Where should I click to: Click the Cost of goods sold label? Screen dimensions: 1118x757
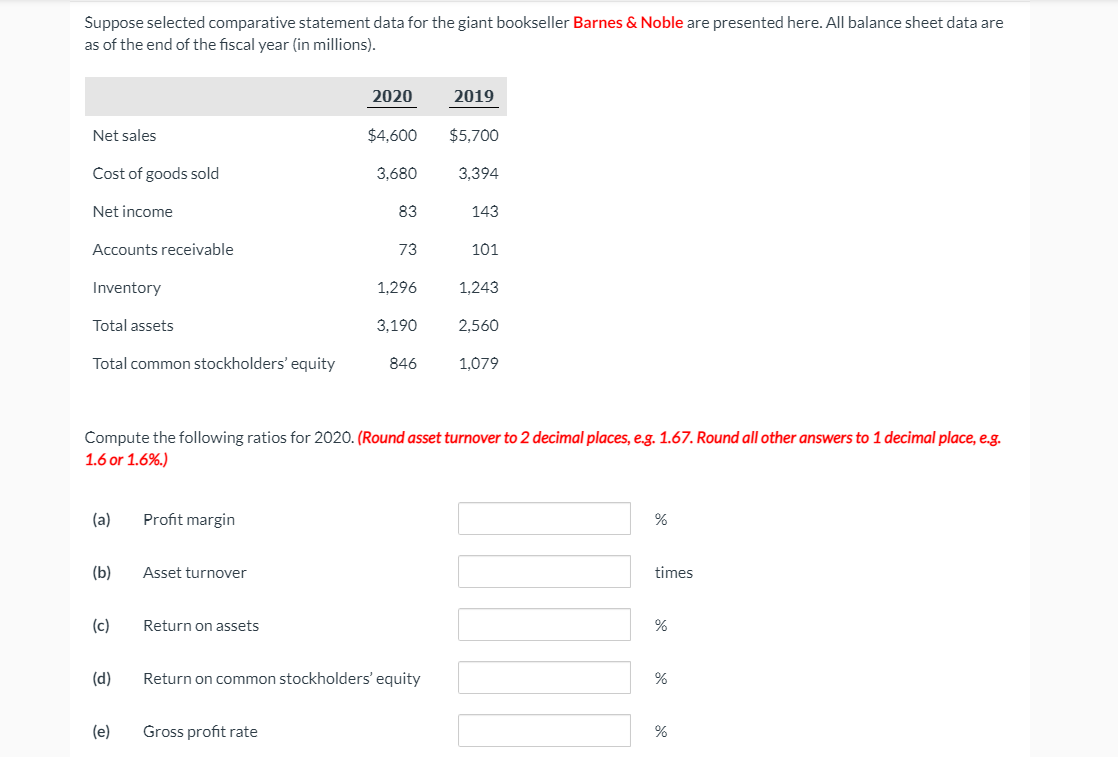point(156,173)
